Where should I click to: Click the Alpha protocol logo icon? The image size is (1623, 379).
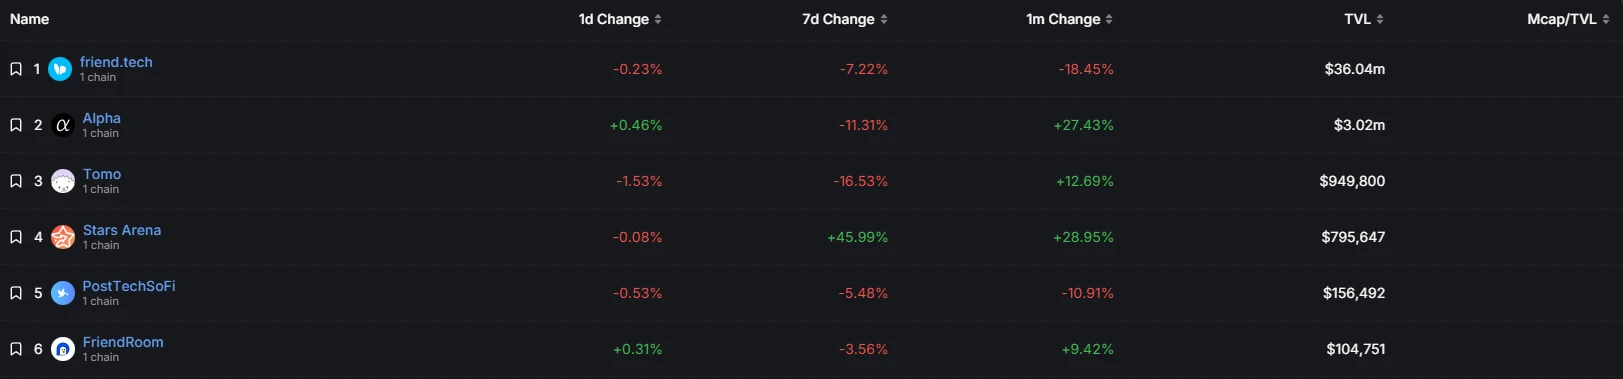pyautogui.click(x=63, y=125)
